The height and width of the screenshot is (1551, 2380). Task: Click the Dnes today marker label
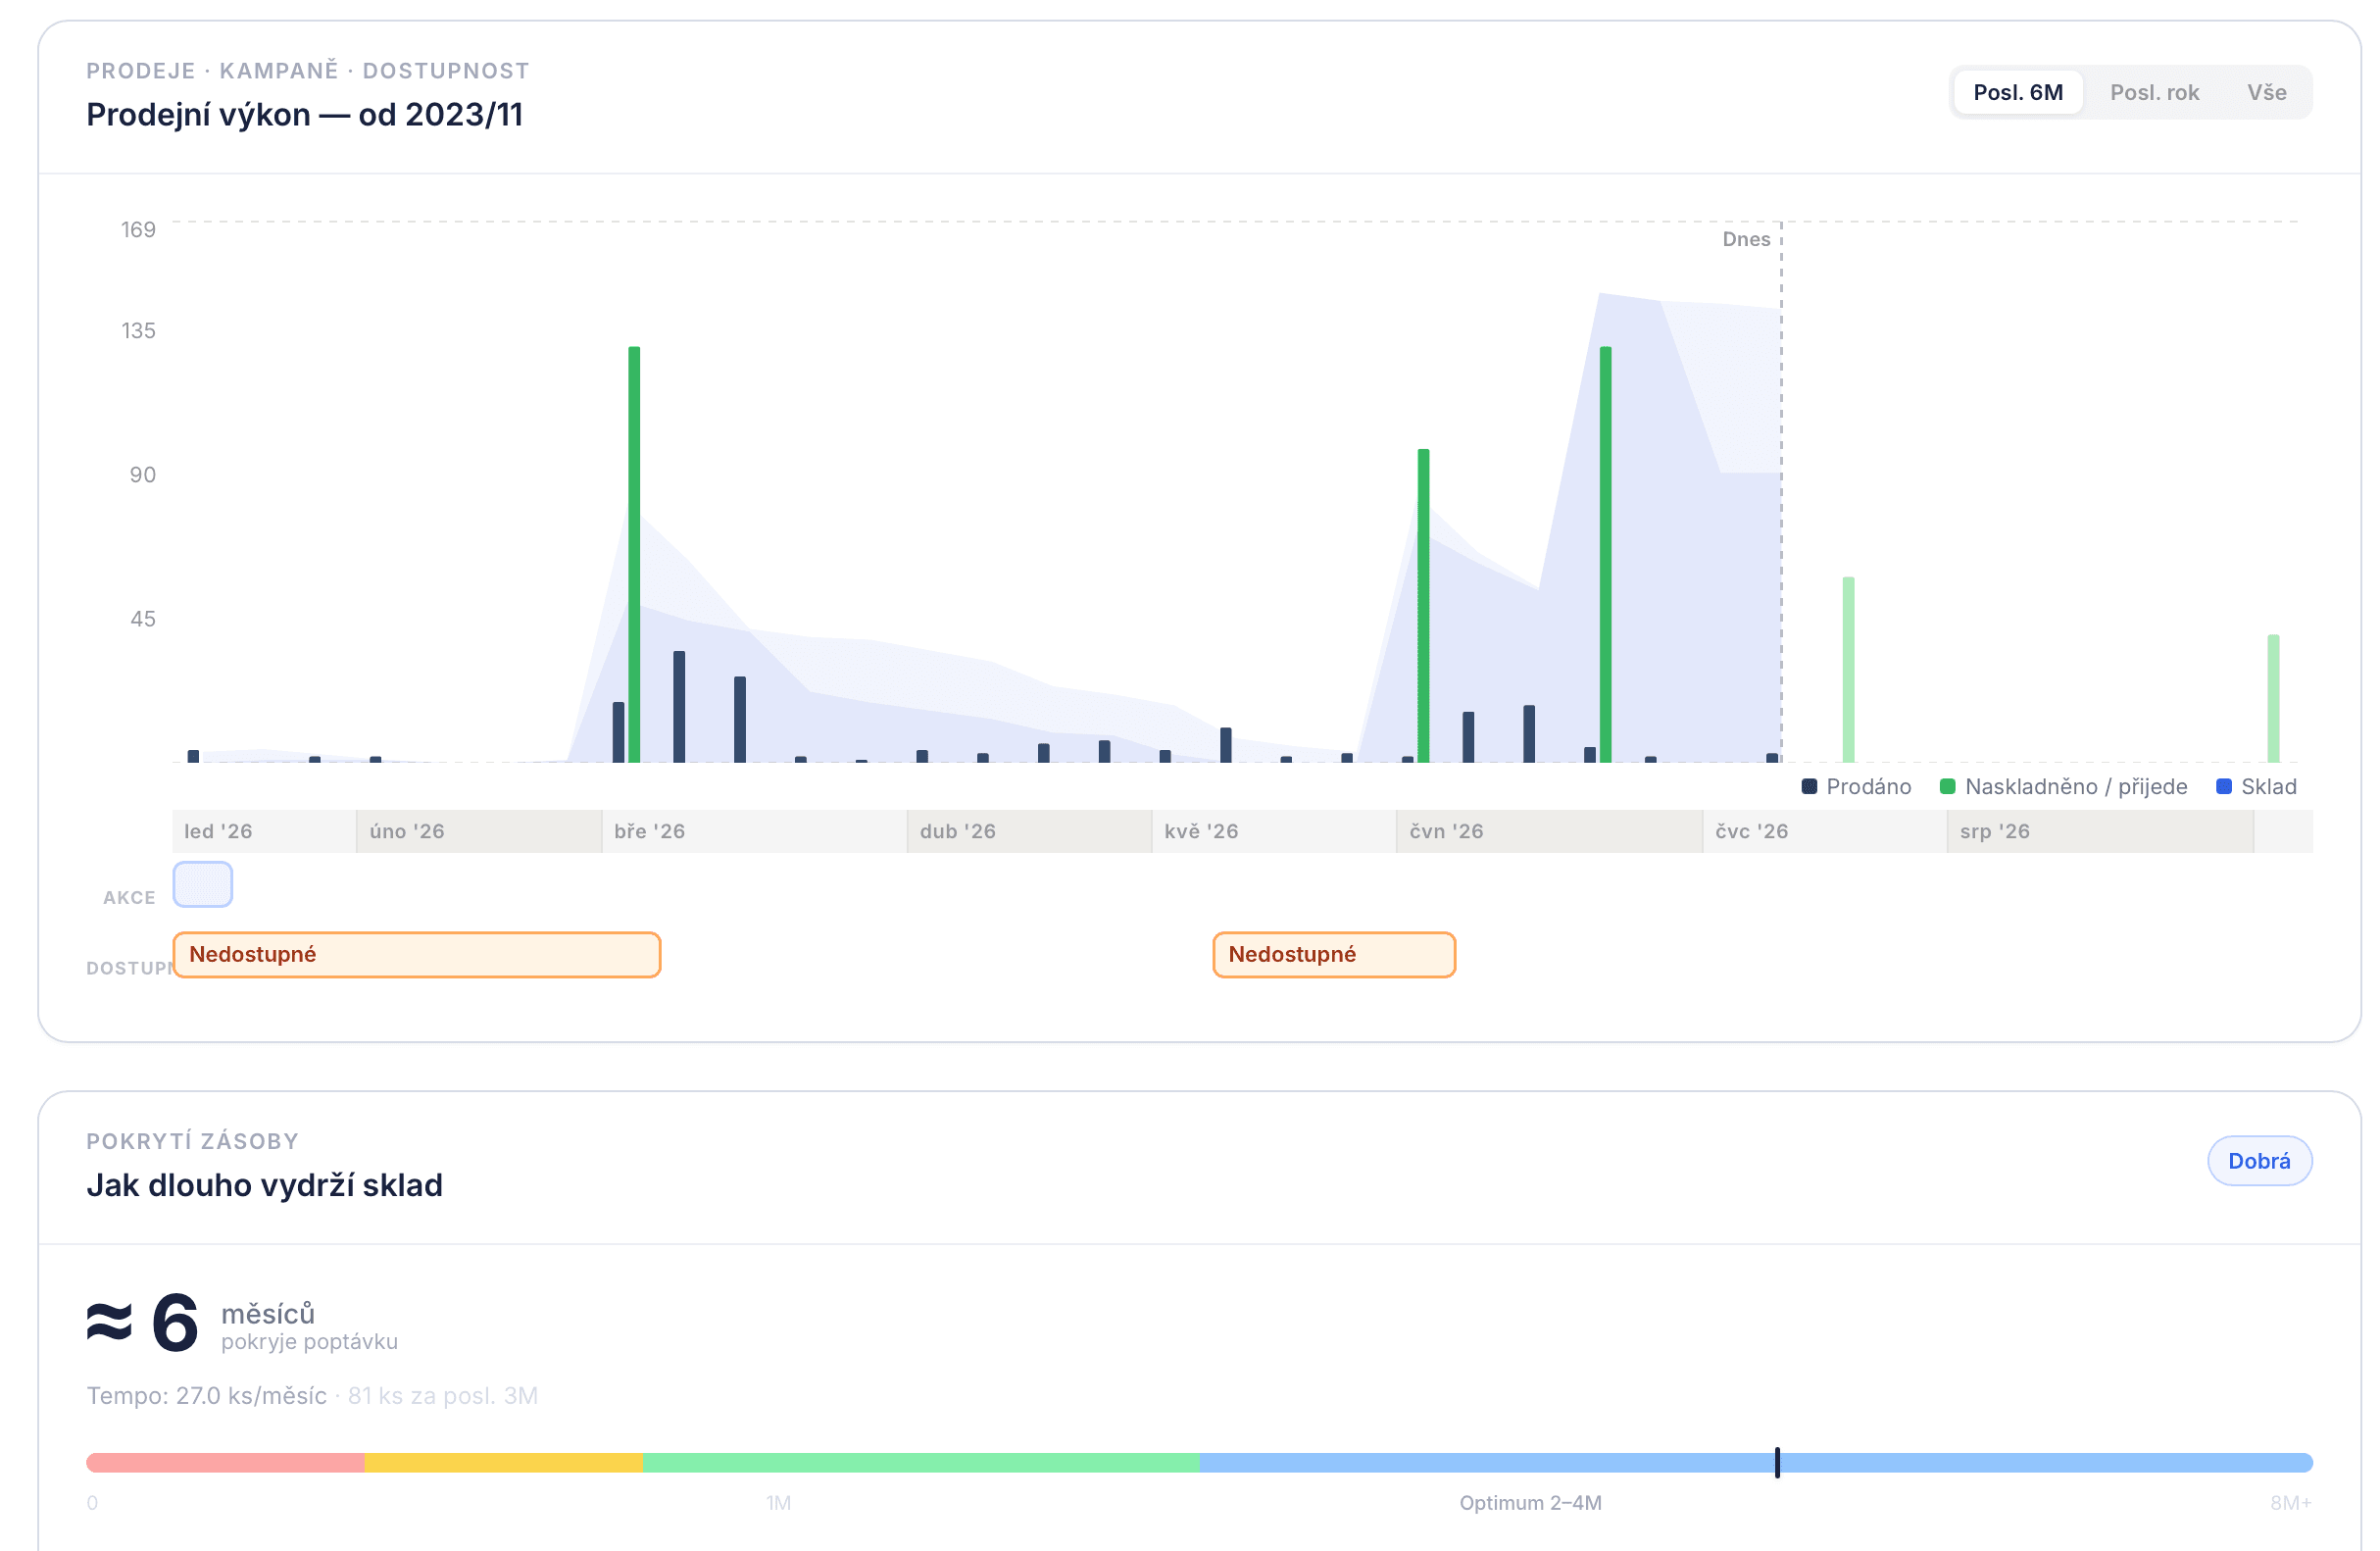coord(1746,239)
